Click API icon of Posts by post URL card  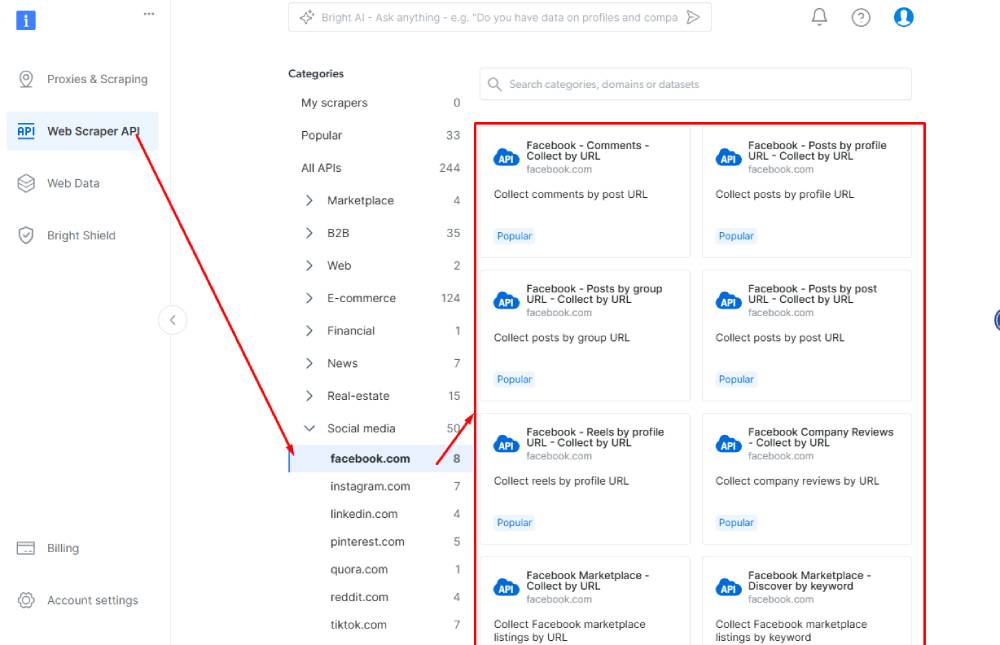coord(728,301)
